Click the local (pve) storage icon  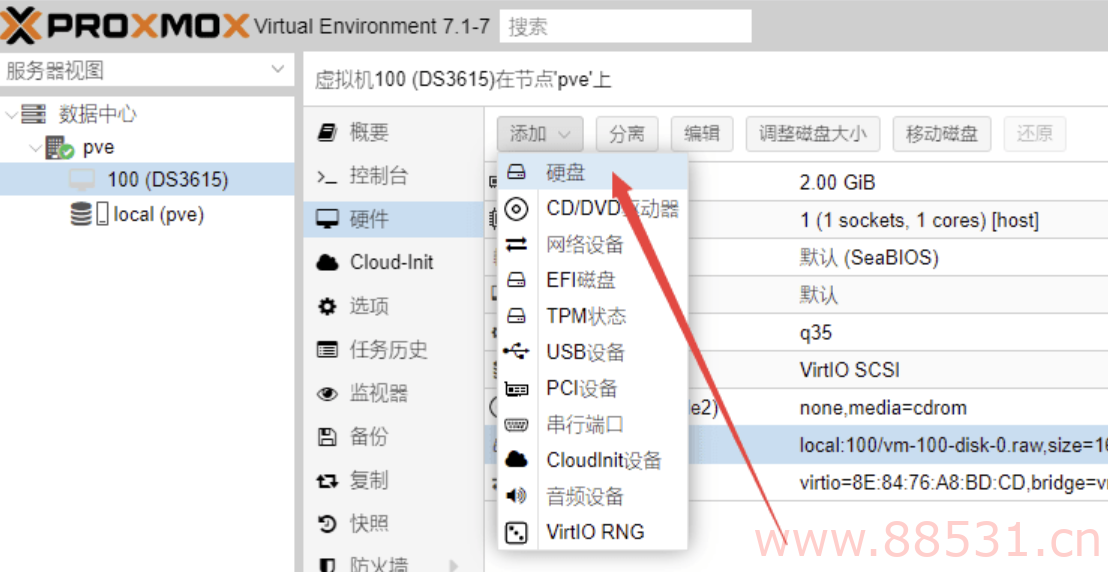[90, 214]
